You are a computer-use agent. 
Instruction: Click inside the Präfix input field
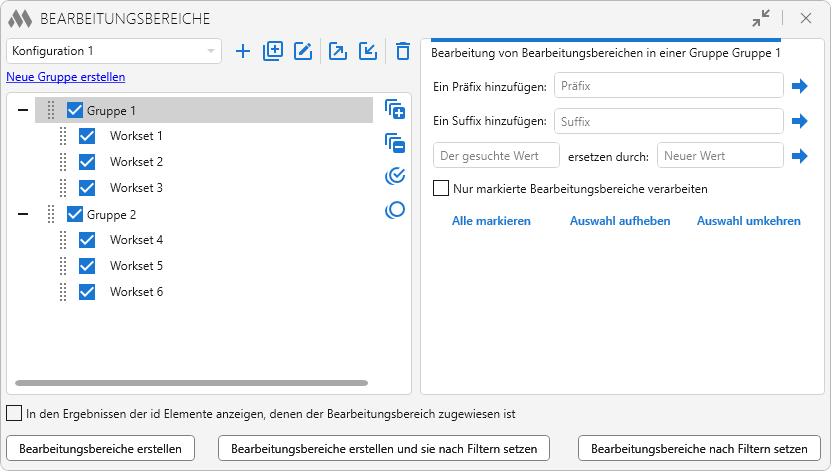coord(668,86)
